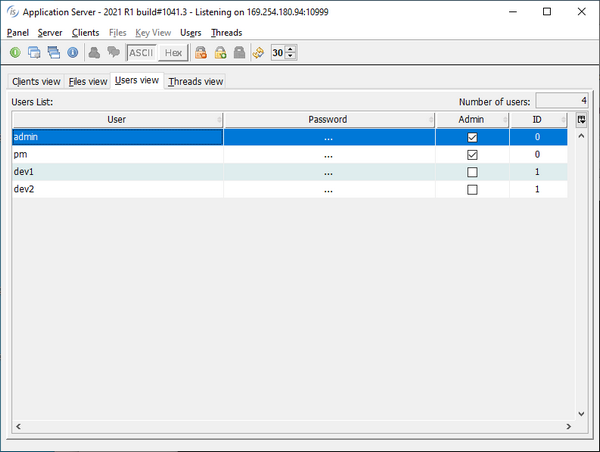Sort the list by User column header
The height and width of the screenshot is (452, 600).
117,120
